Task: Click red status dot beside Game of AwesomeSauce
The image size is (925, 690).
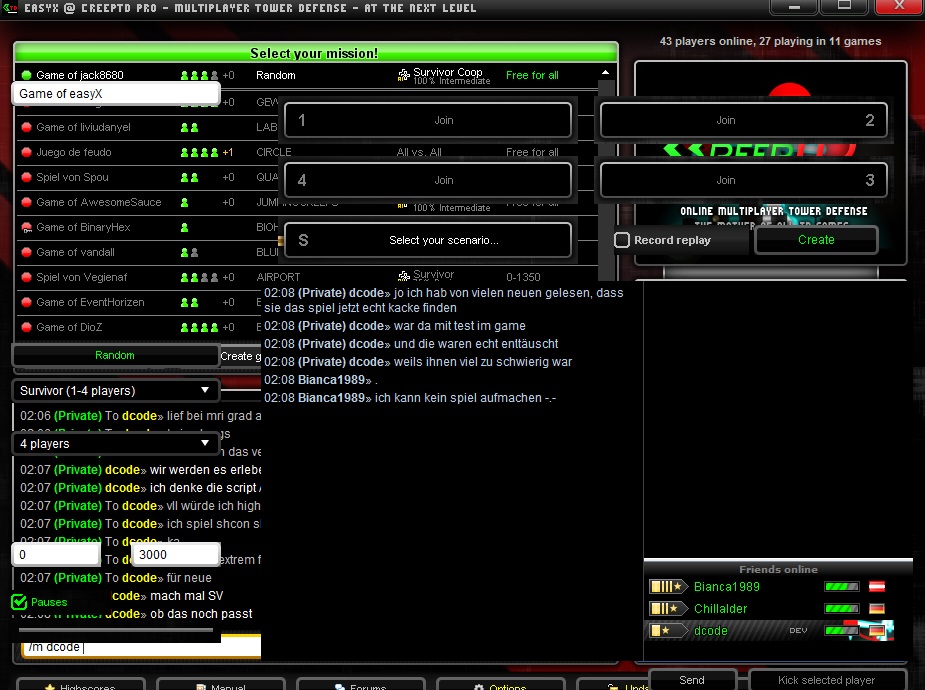Action: pyautogui.click(x=27, y=202)
